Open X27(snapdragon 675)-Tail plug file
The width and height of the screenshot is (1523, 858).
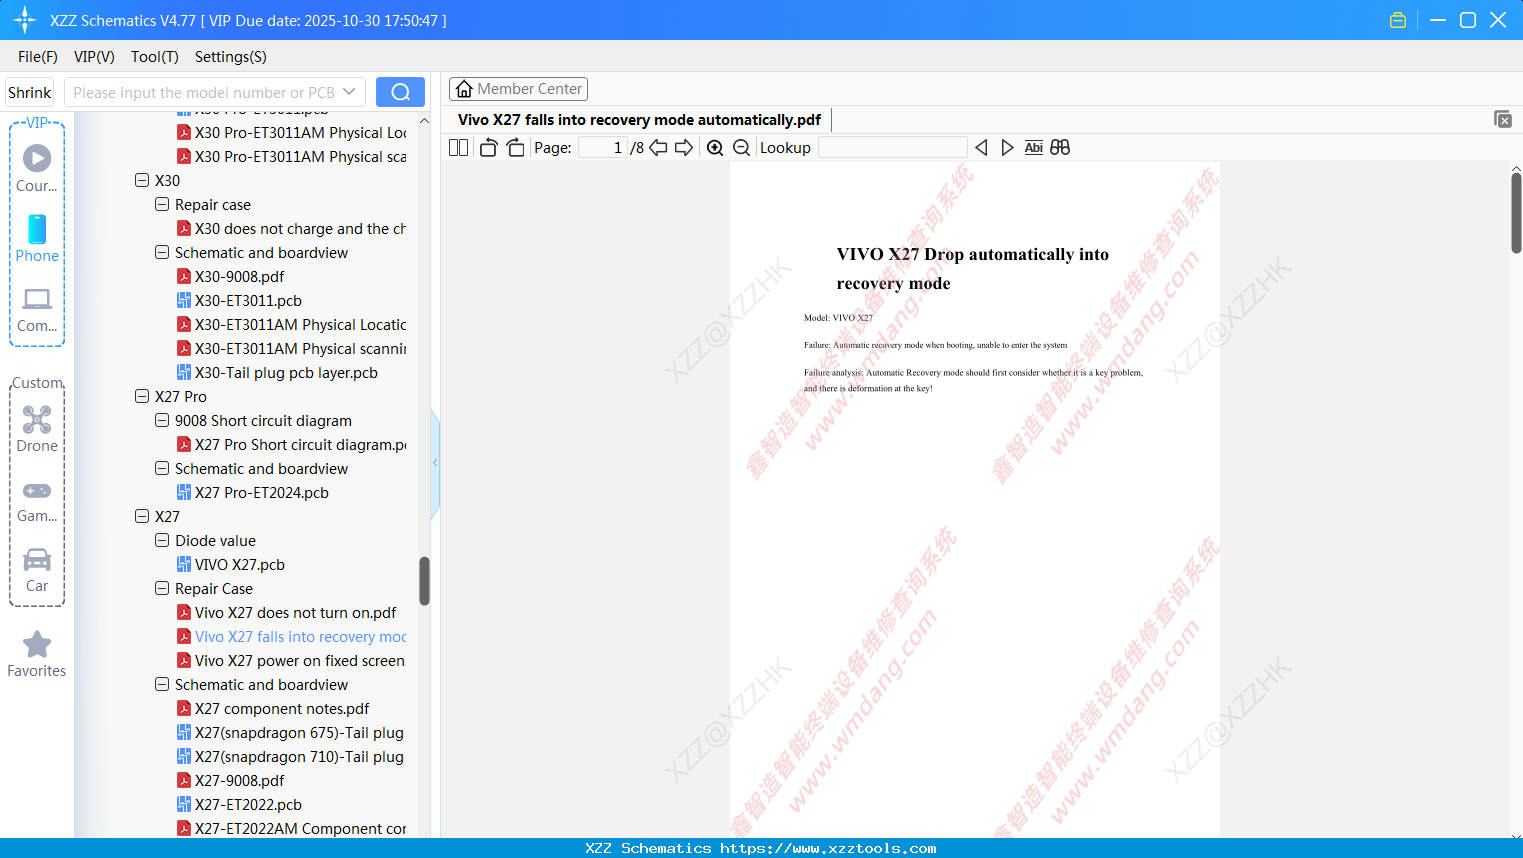[x=291, y=733]
